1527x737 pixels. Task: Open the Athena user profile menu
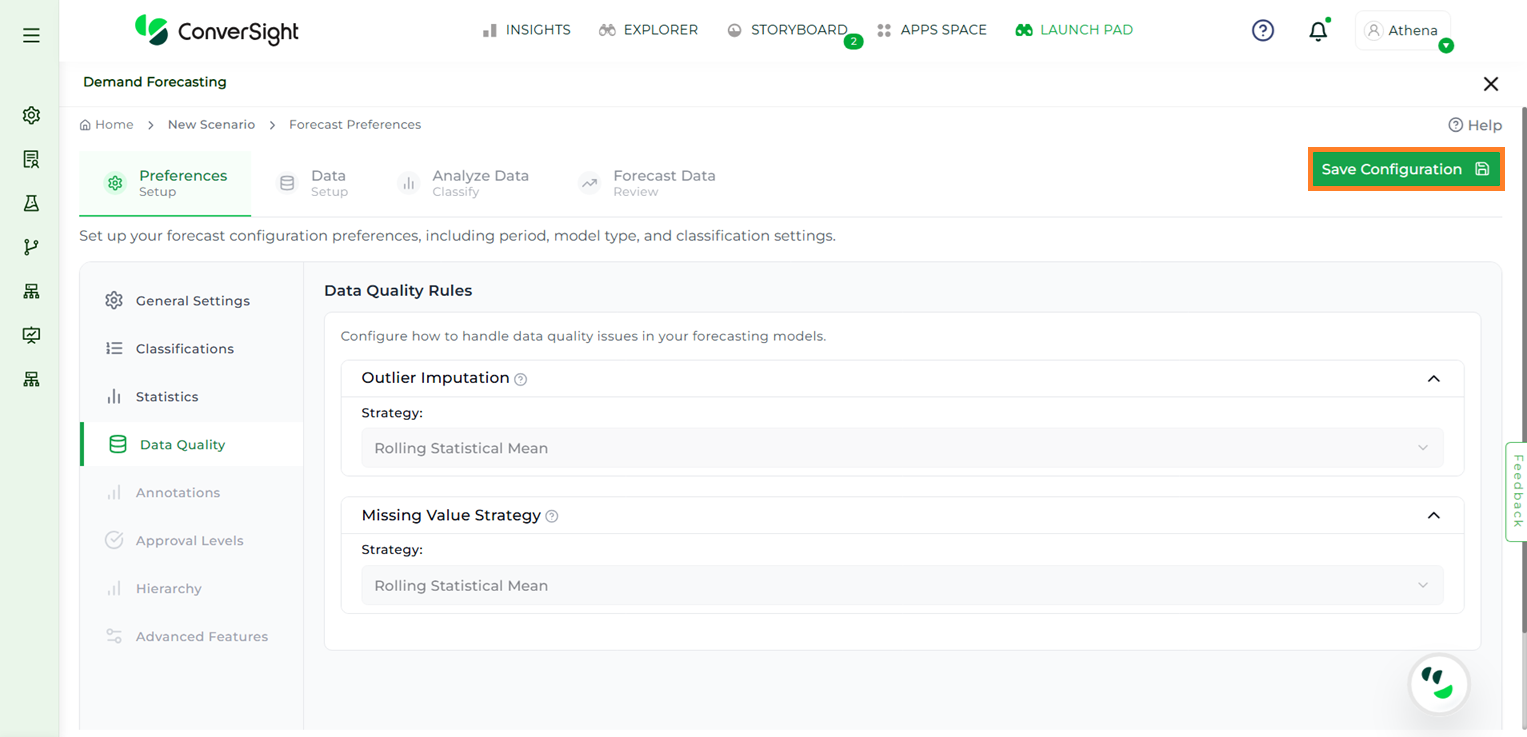point(1402,31)
